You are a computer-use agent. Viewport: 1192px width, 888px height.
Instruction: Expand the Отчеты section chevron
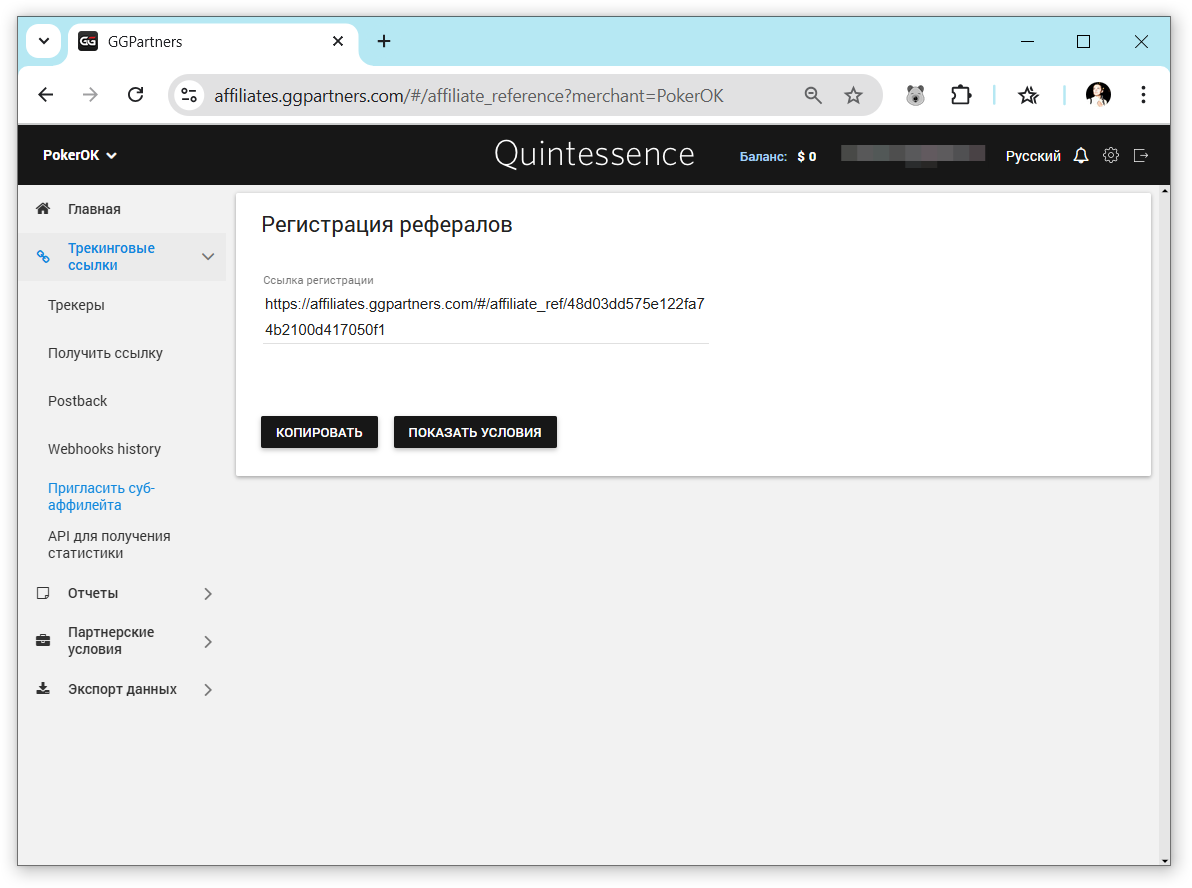pyautogui.click(x=208, y=594)
